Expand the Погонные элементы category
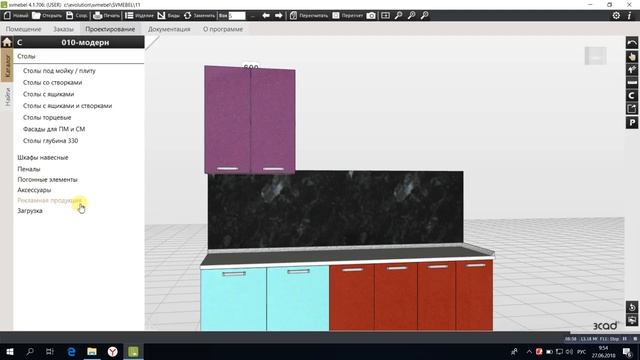The width and height of the screenshot is (640, 360). click(x=47, y=180)
